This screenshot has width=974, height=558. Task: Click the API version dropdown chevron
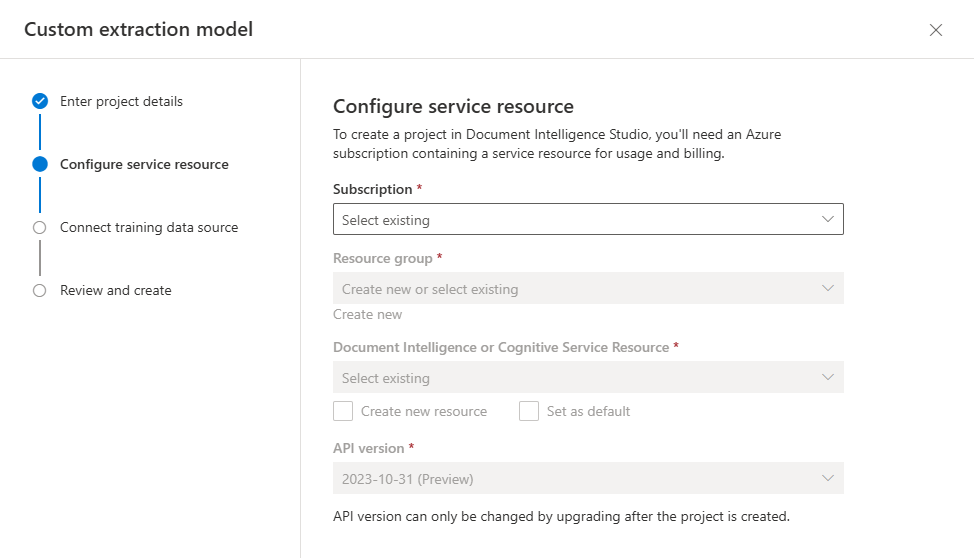(x=827, y=478)
